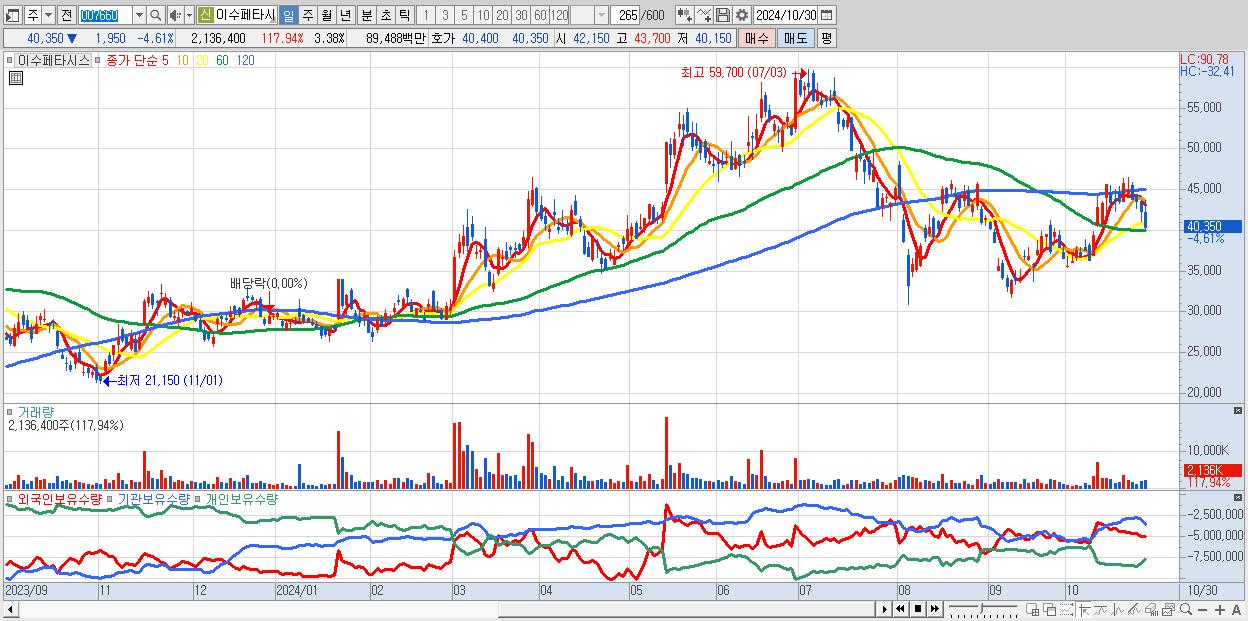The width and height of the screenshot is (1248, 621).
Task: Toggle the 기관보유수량 legend marker
Action: pos(111,499)
